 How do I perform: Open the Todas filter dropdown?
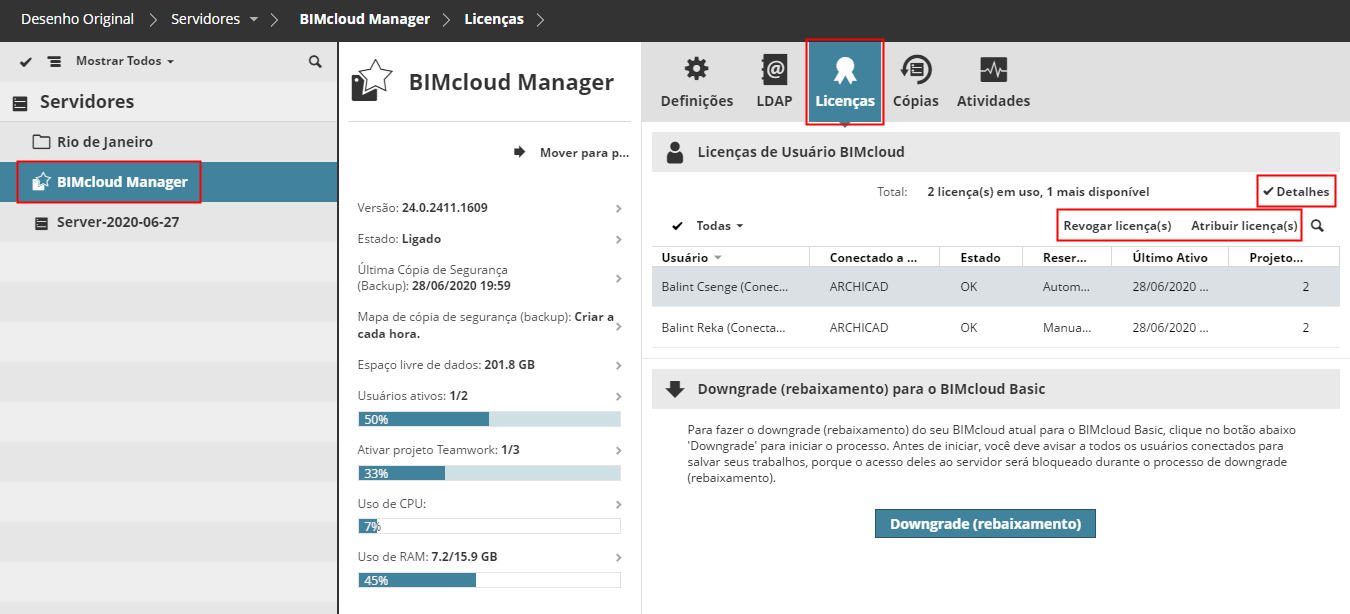point(720,226)
